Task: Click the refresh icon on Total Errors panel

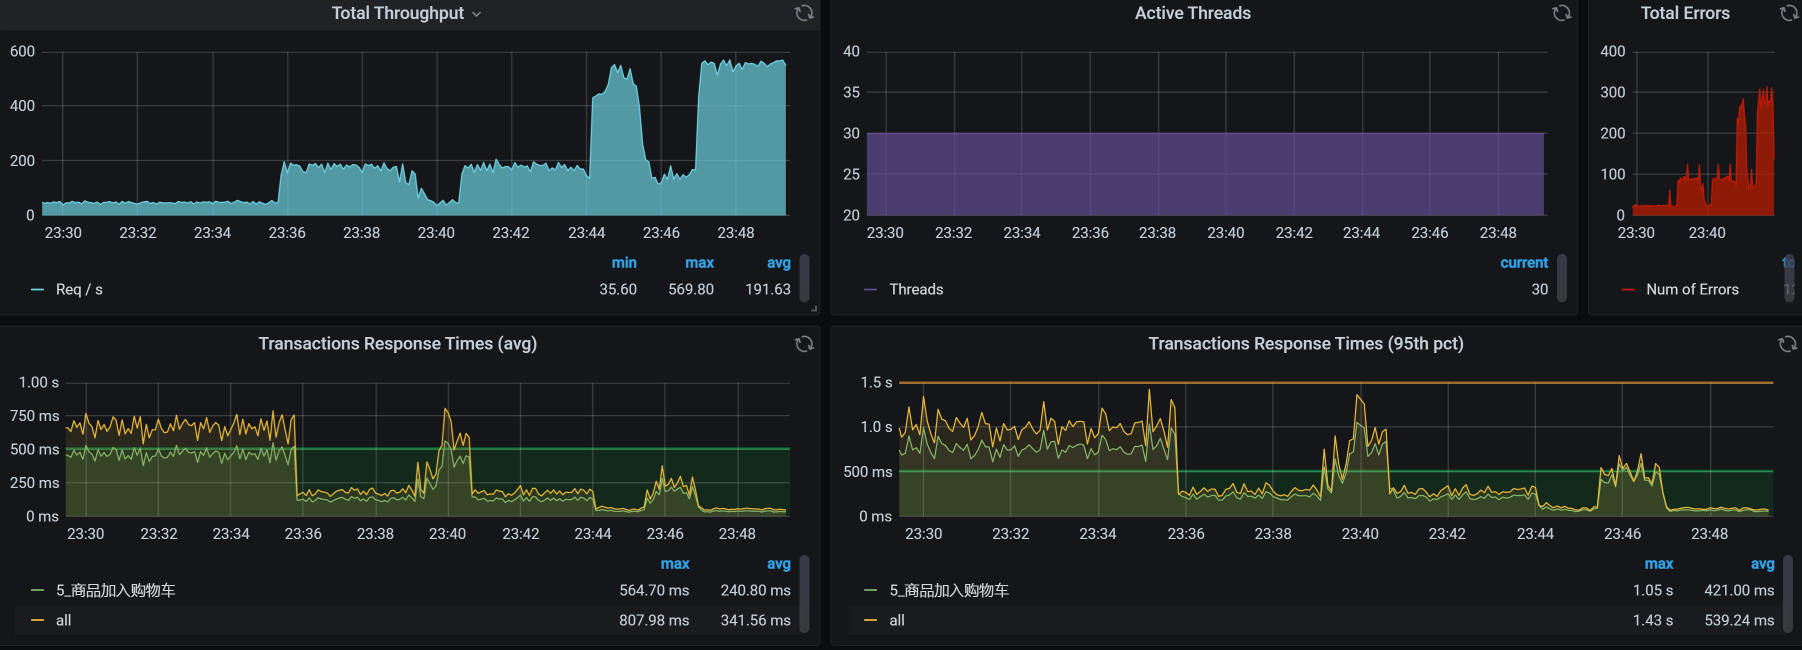Action: [x=1789, y=13]
